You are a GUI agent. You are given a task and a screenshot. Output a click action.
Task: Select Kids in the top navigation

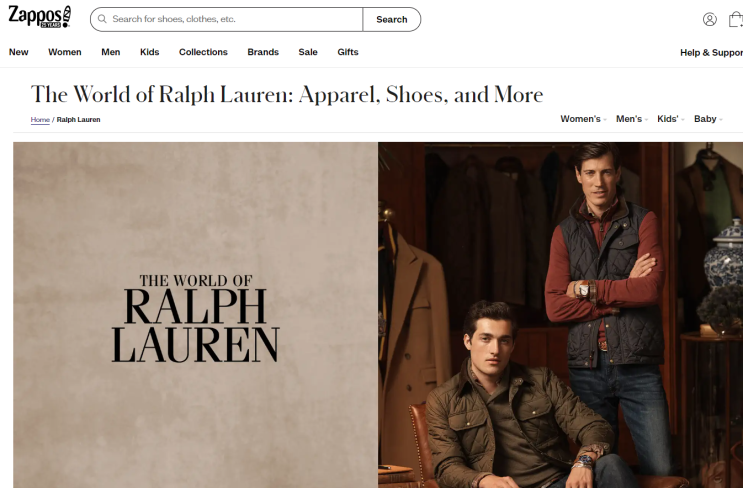pos(149,52)
